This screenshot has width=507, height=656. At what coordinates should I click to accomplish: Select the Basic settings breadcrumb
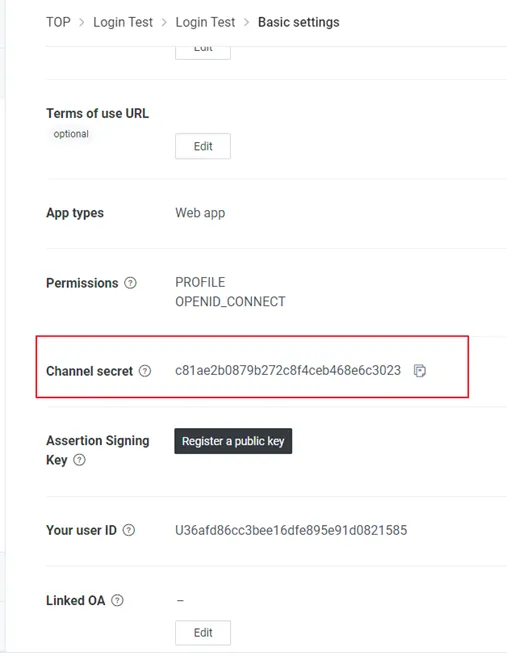point(299,22)
